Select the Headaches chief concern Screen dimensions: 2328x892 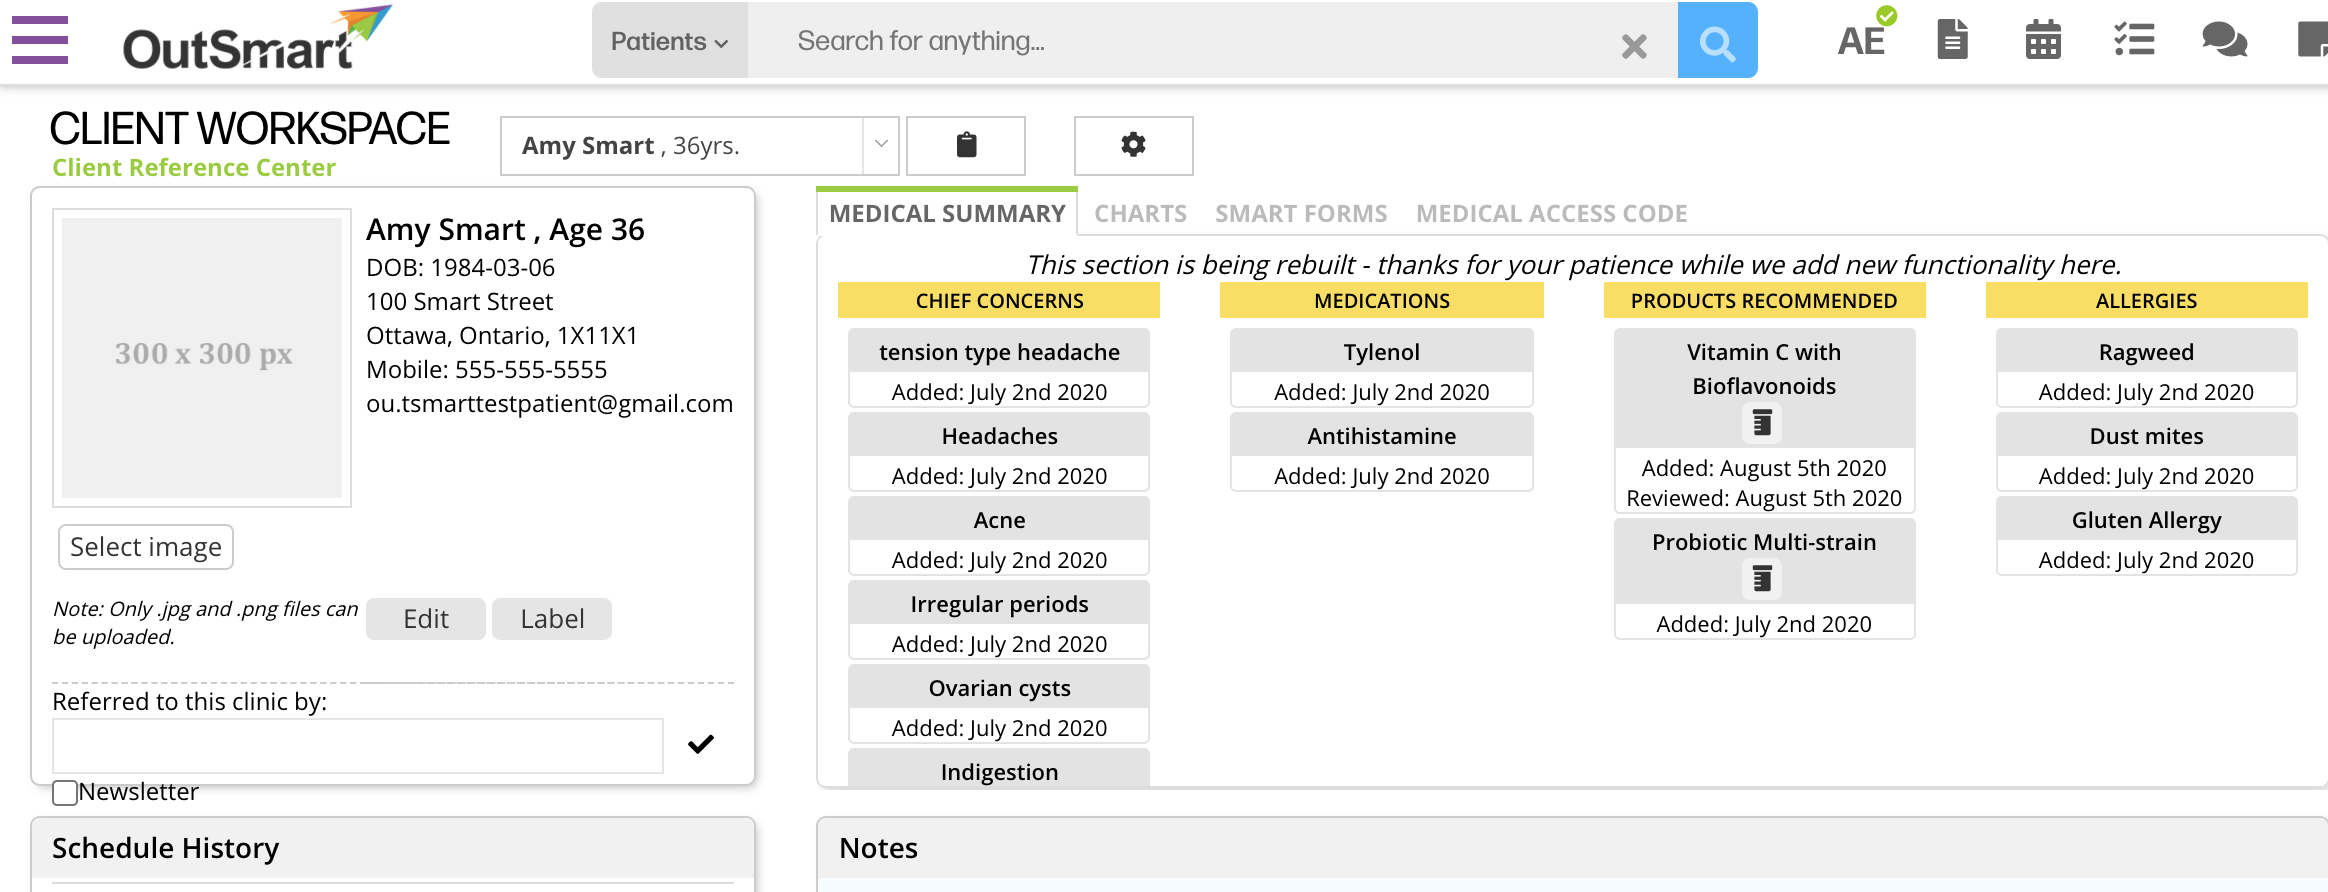pos(999,452)
